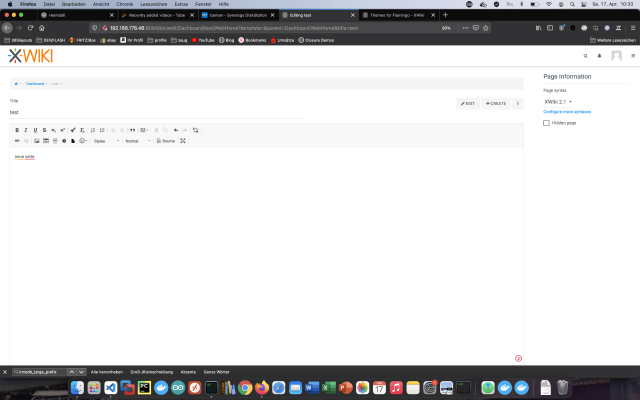Click the Create button
The image size is (640, 400).
pos(496,104)
